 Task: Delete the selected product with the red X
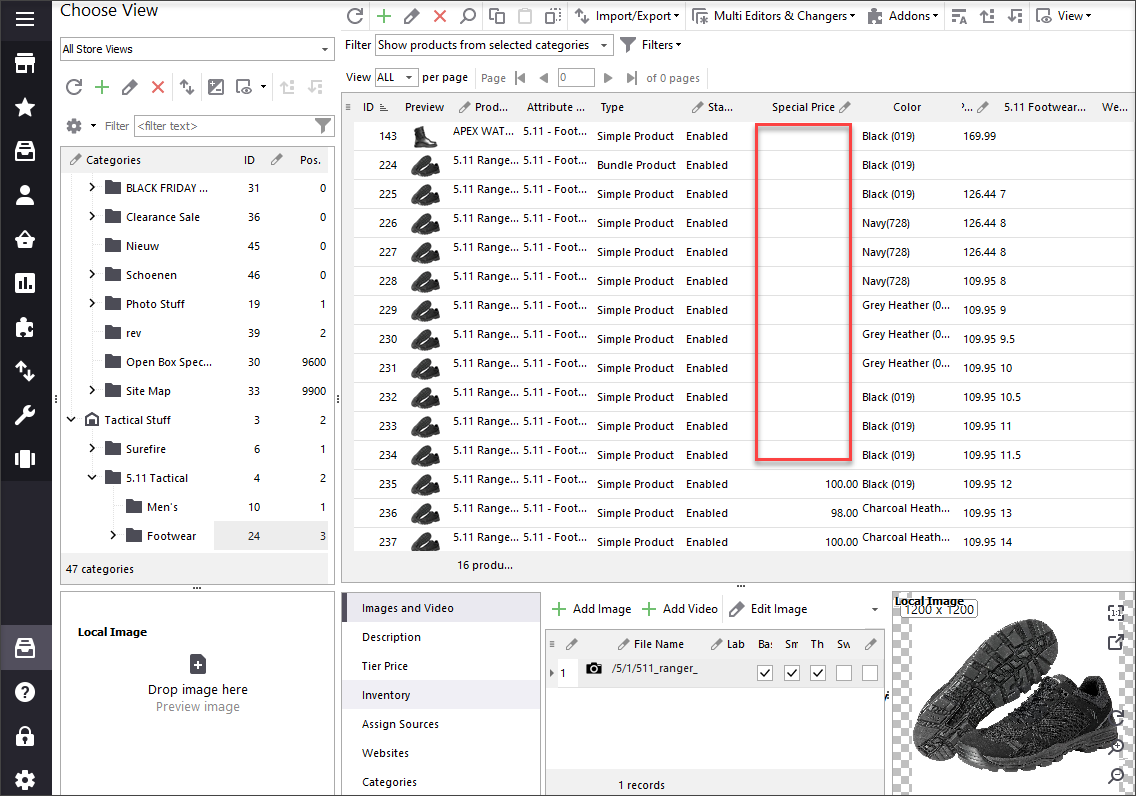[440, 16]
